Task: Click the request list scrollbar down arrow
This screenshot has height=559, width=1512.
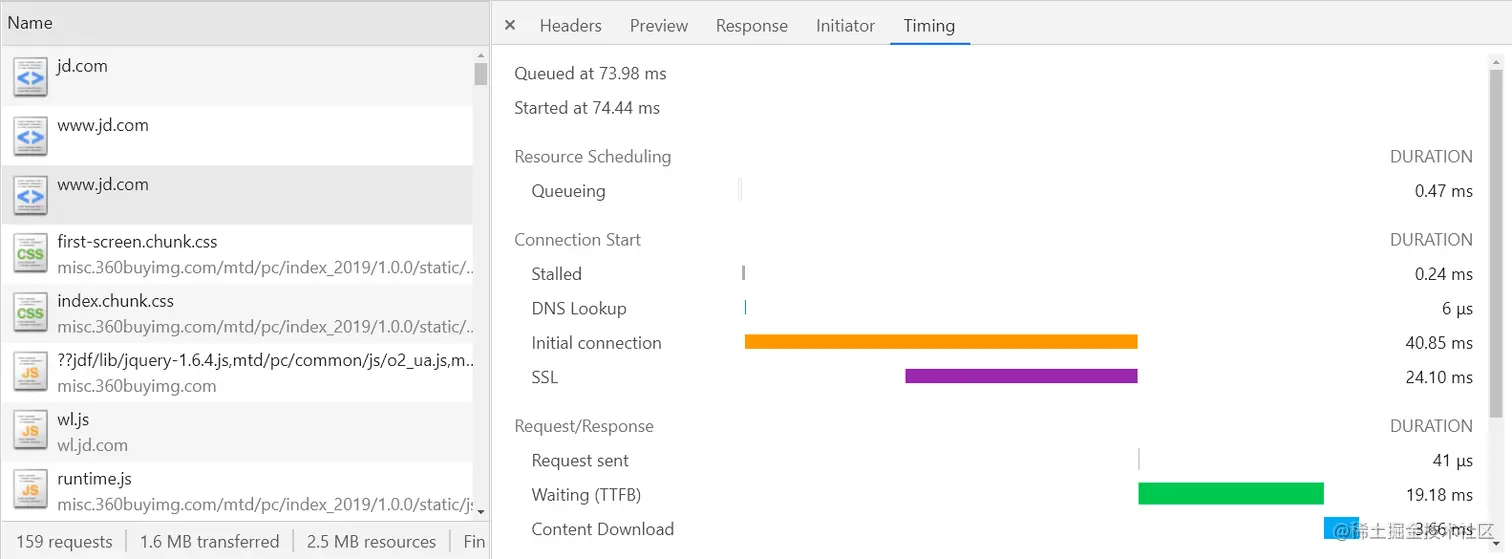Action: tap(481, 512)
